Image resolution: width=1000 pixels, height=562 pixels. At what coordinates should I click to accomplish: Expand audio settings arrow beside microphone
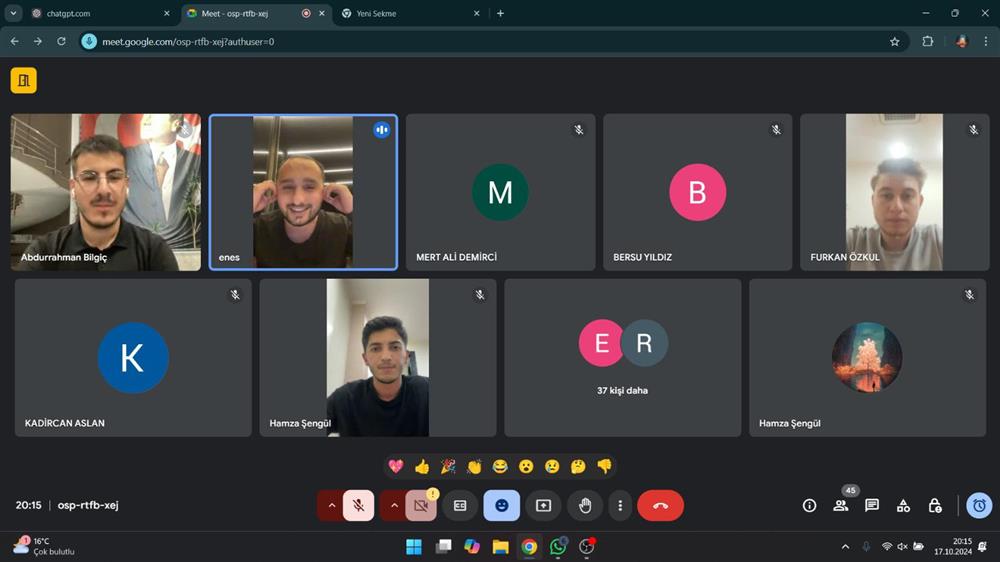(331, 505)
